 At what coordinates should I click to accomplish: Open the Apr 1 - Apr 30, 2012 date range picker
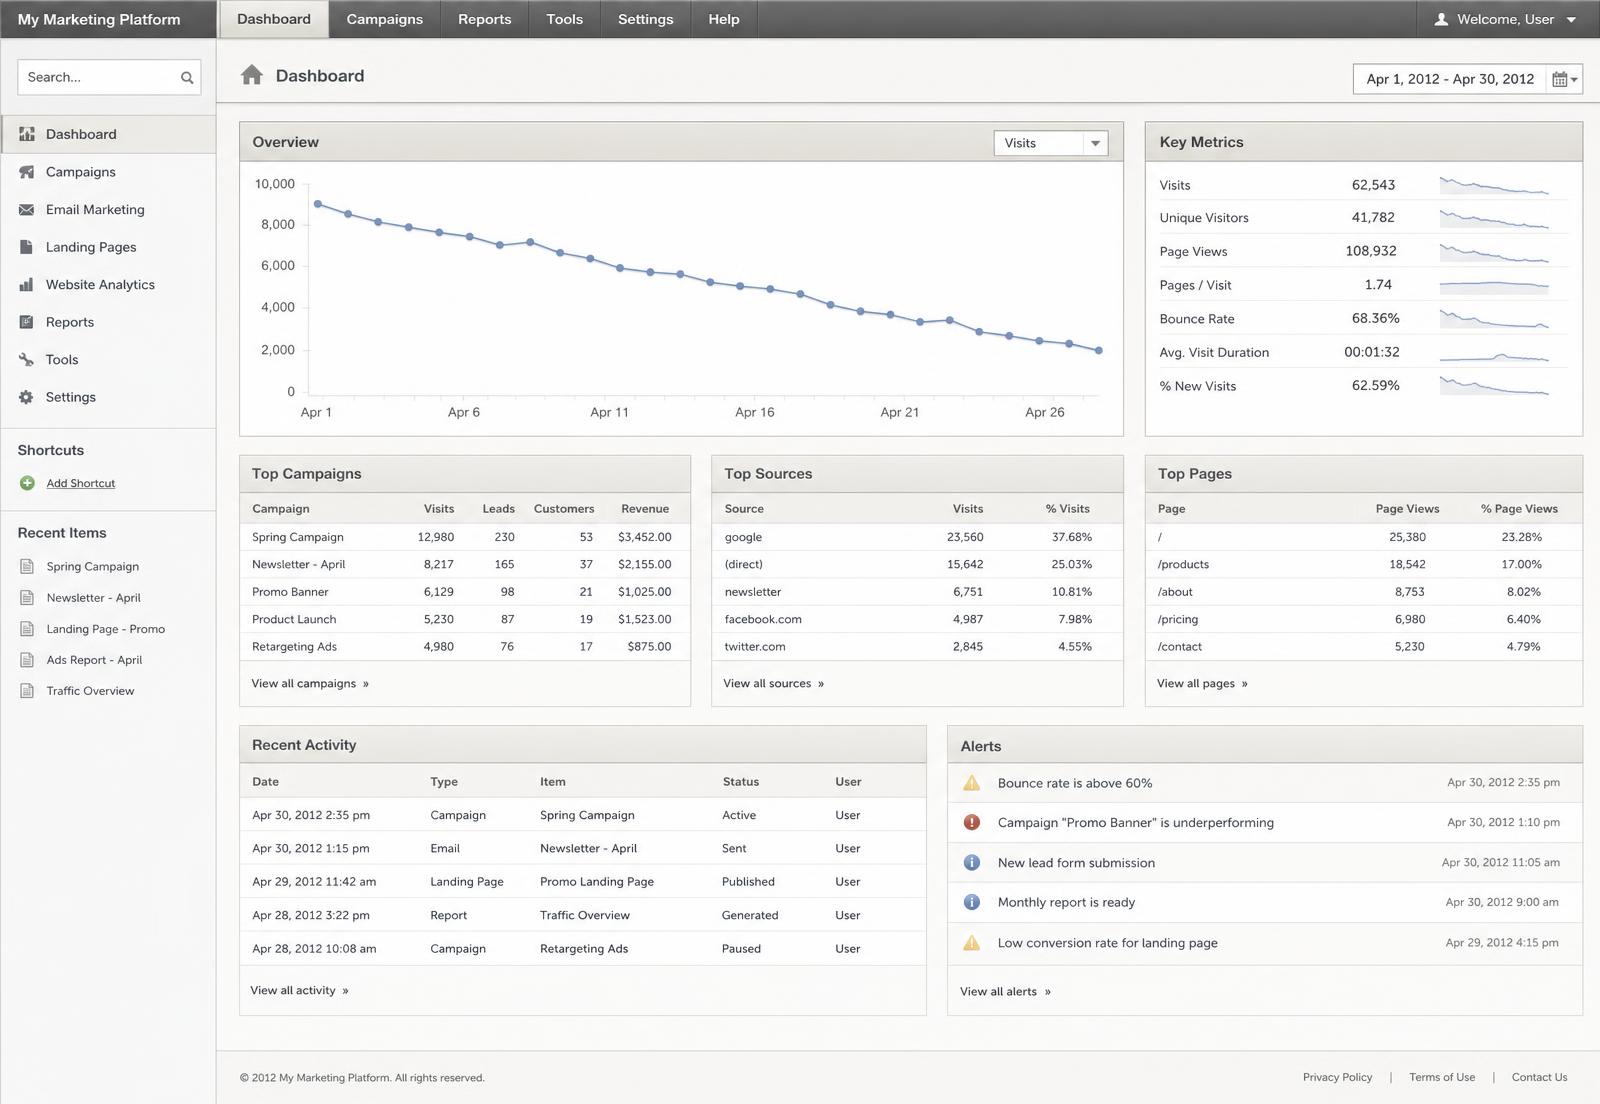point(1467,79)
